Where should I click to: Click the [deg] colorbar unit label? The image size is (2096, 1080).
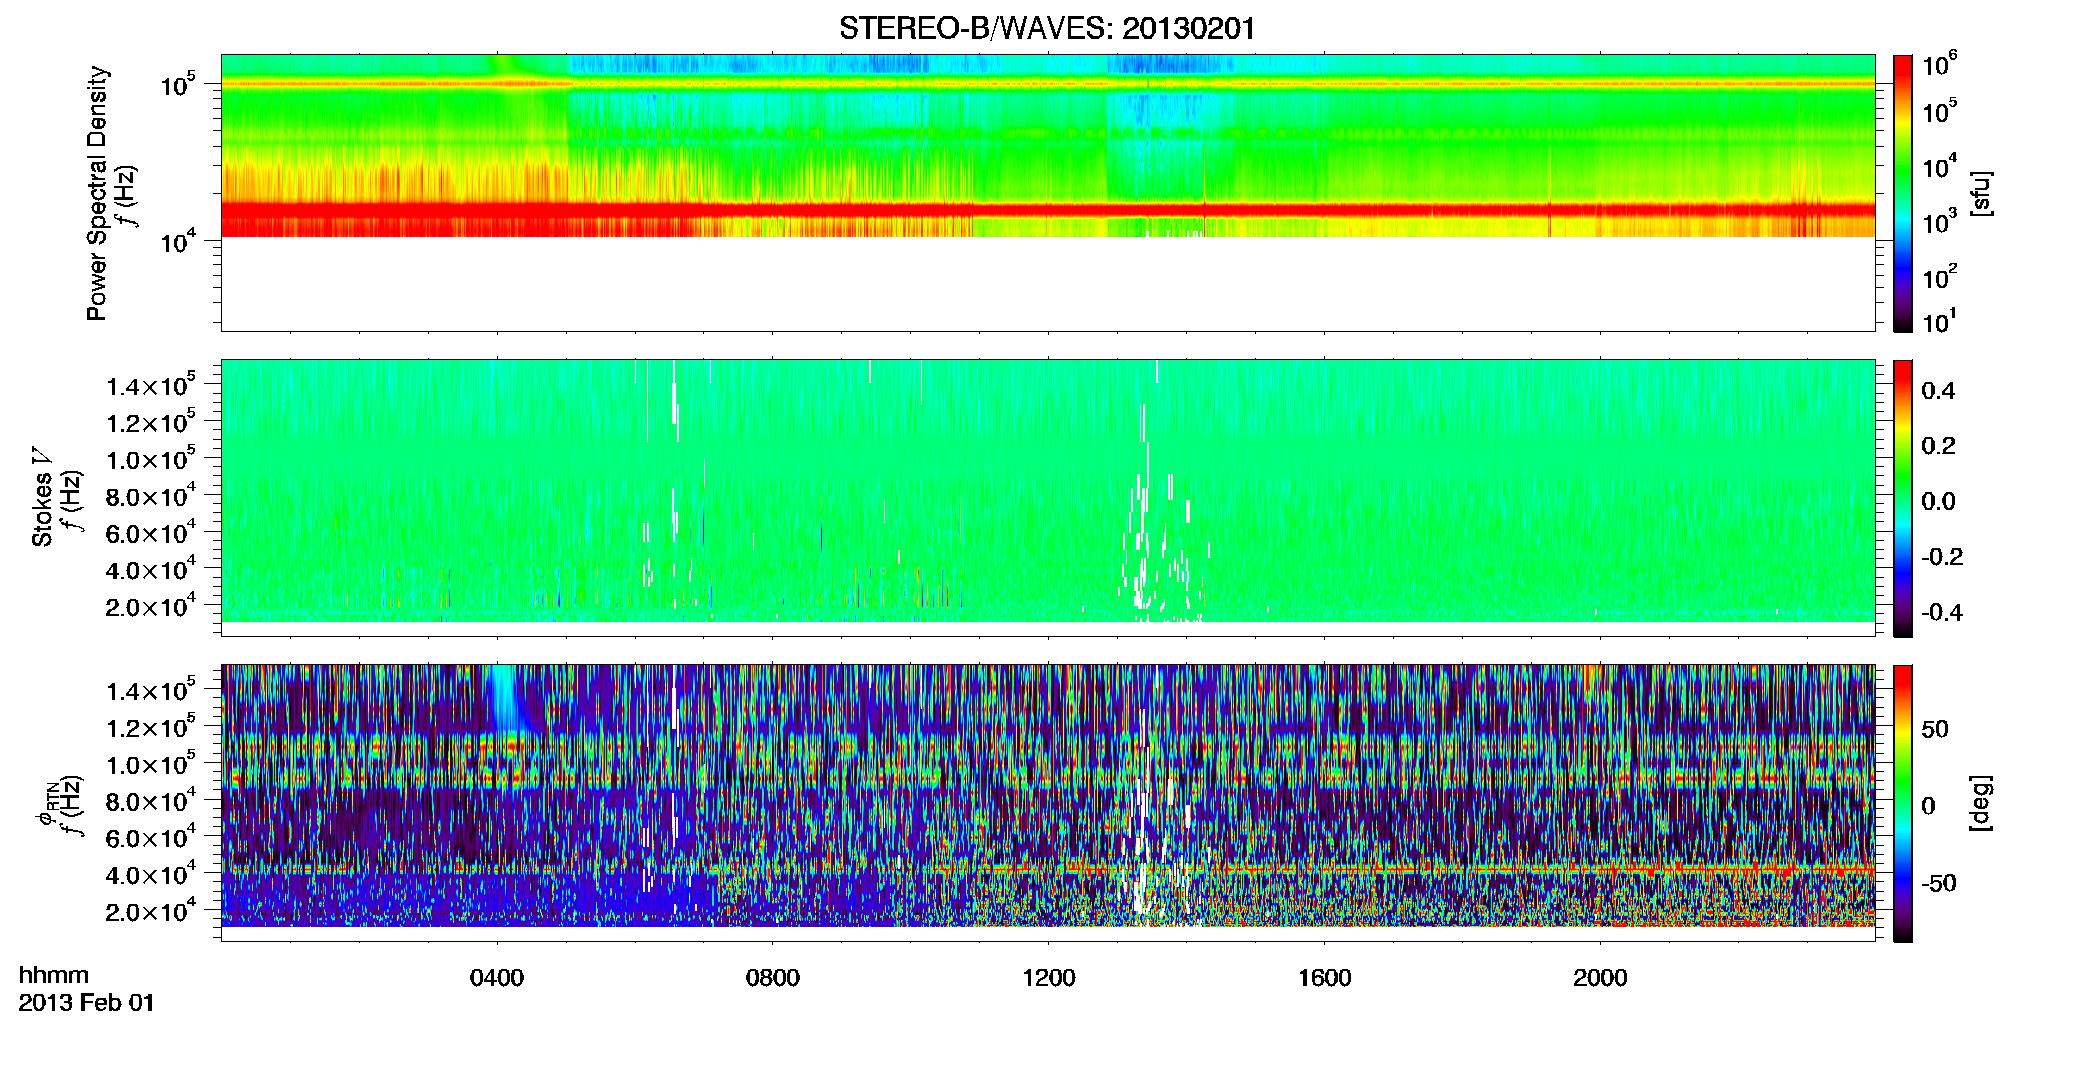(x=1980, y=803)
